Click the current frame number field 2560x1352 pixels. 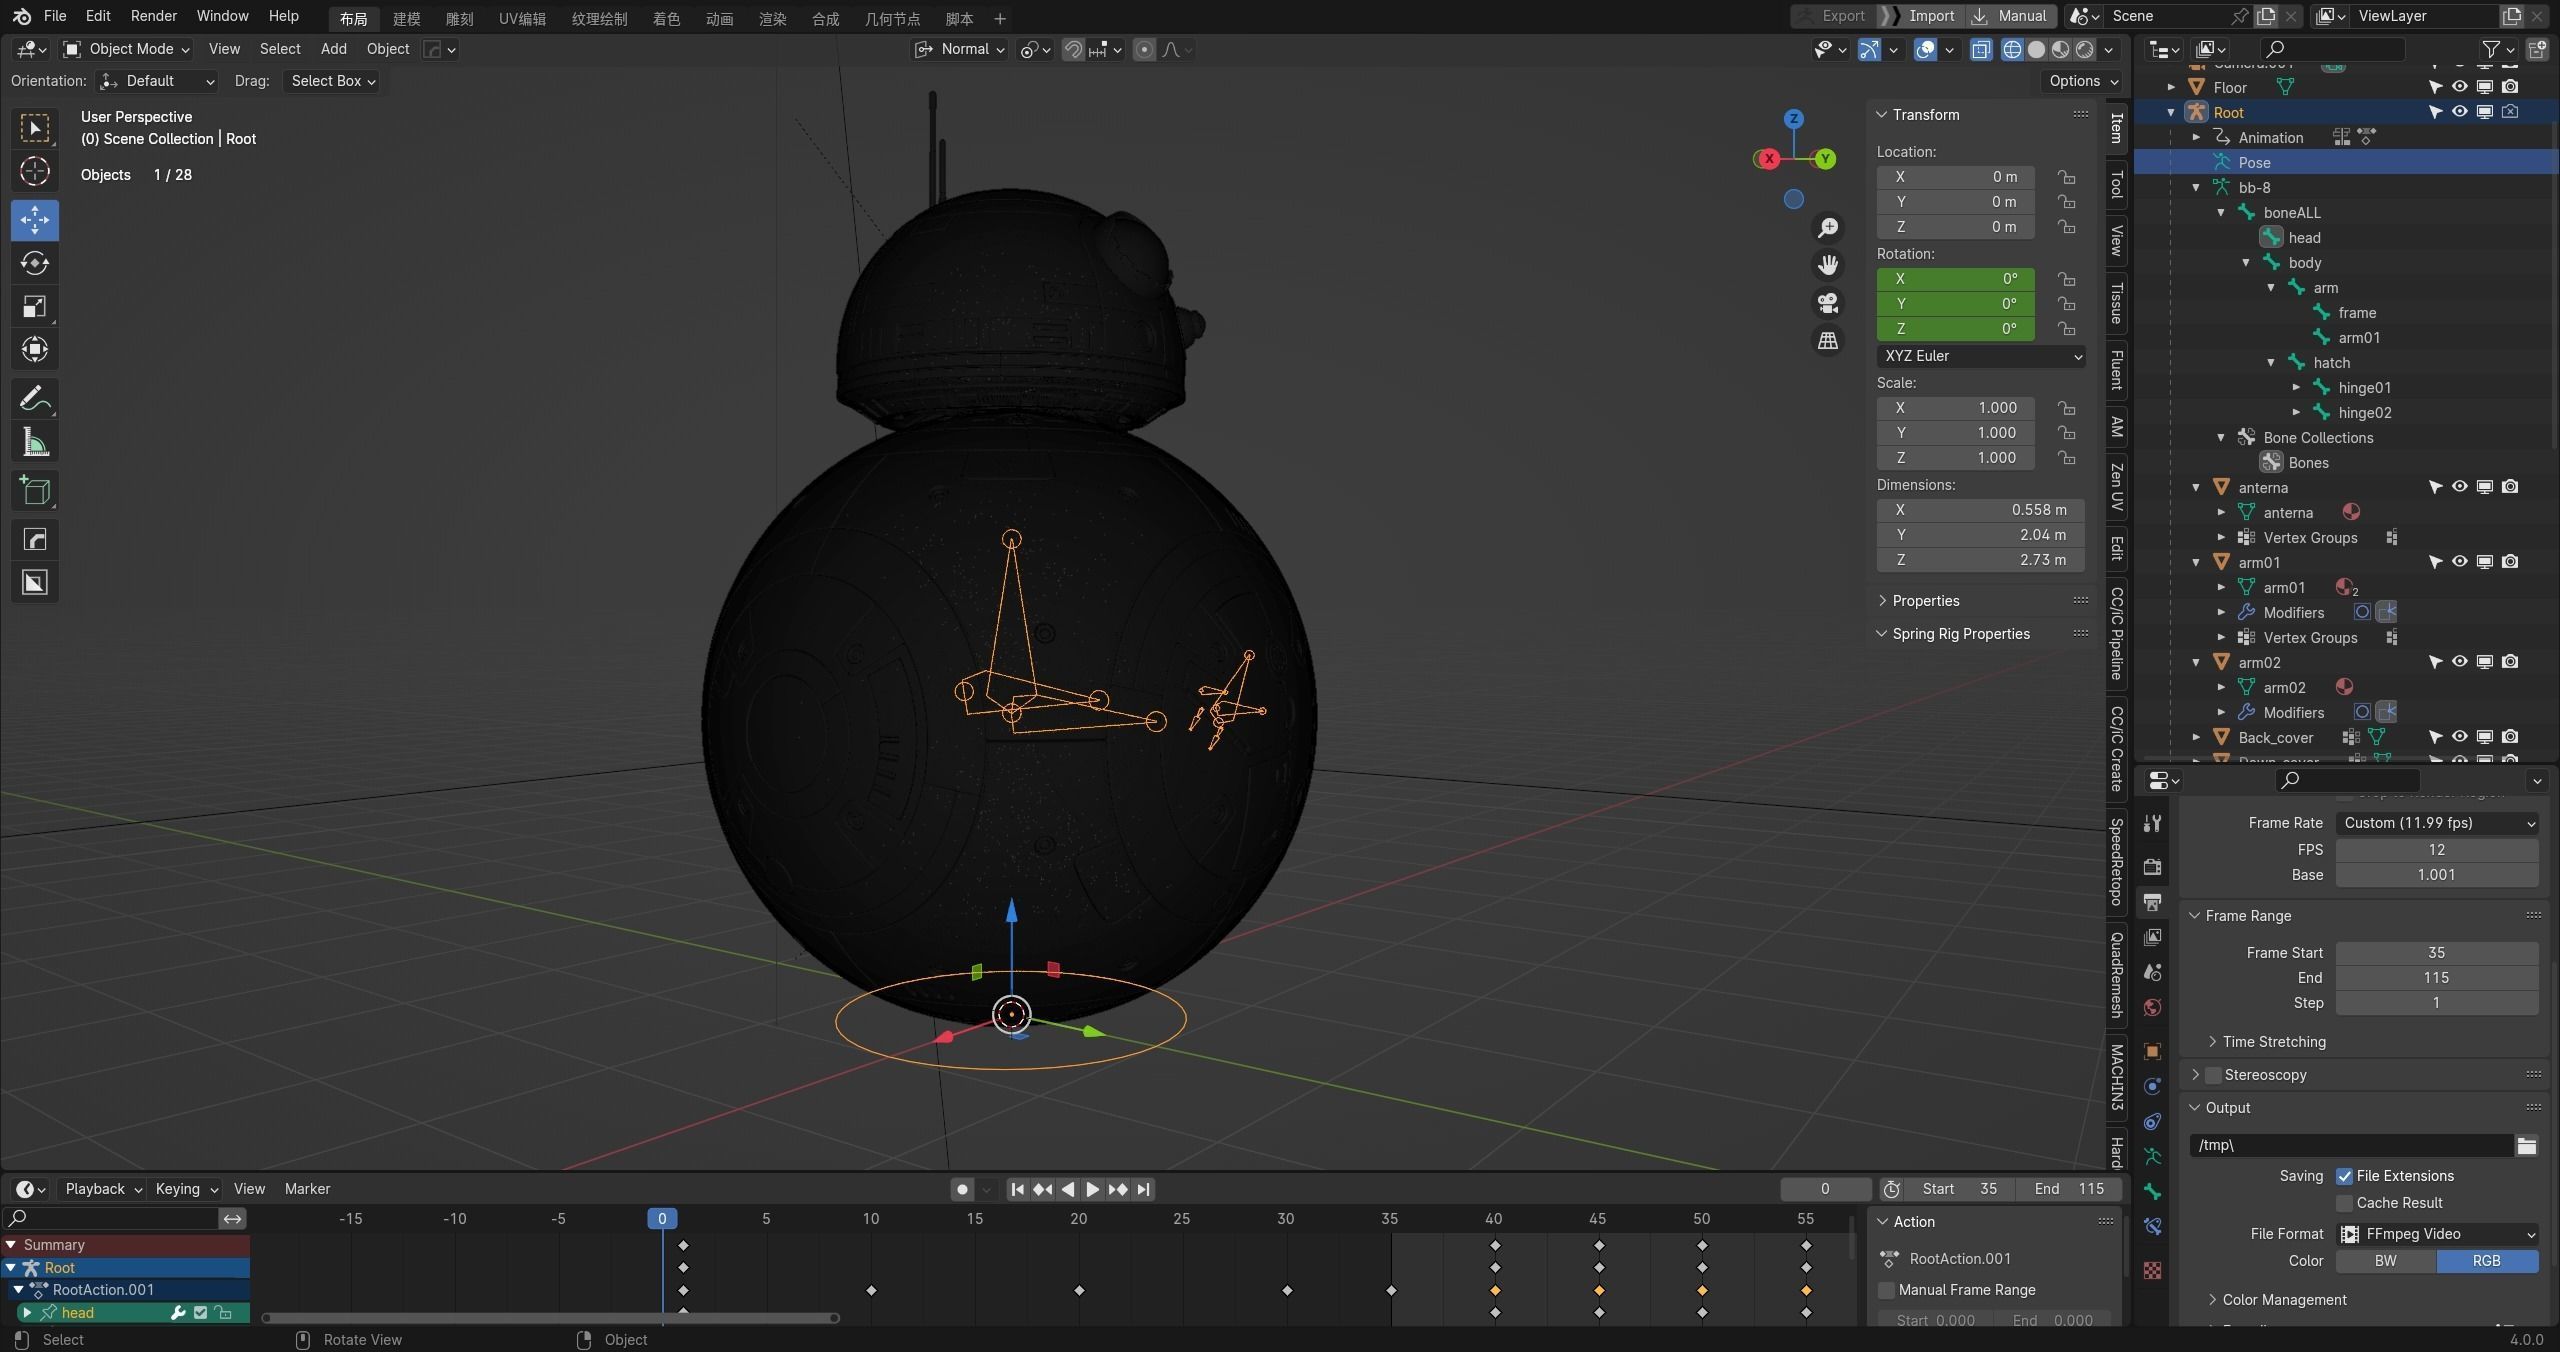[1825, 1190]
